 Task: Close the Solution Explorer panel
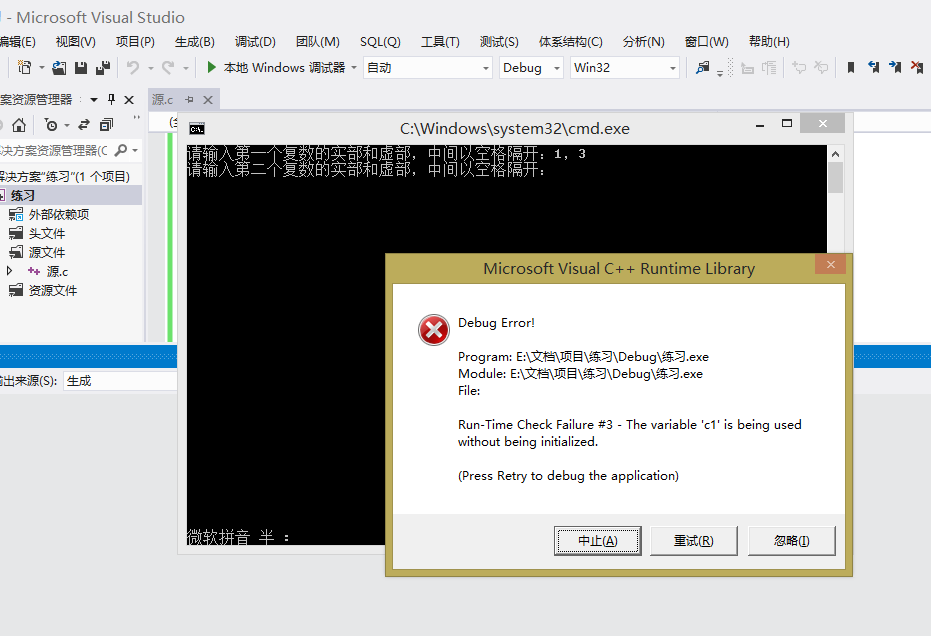point(129,100)
